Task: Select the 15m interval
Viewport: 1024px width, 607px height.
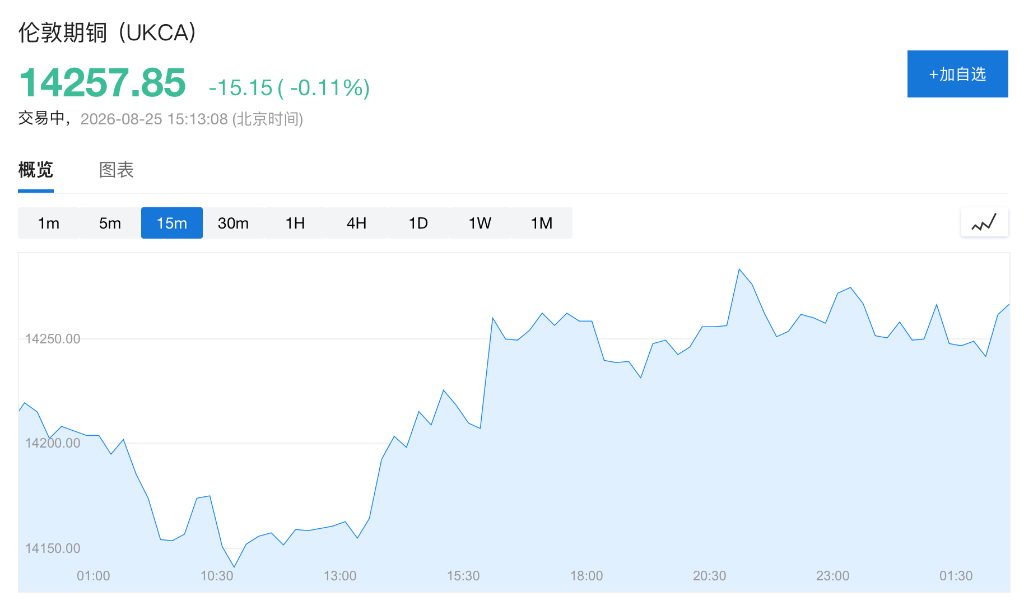Action: pyautogui.click(x=172, y=223)
